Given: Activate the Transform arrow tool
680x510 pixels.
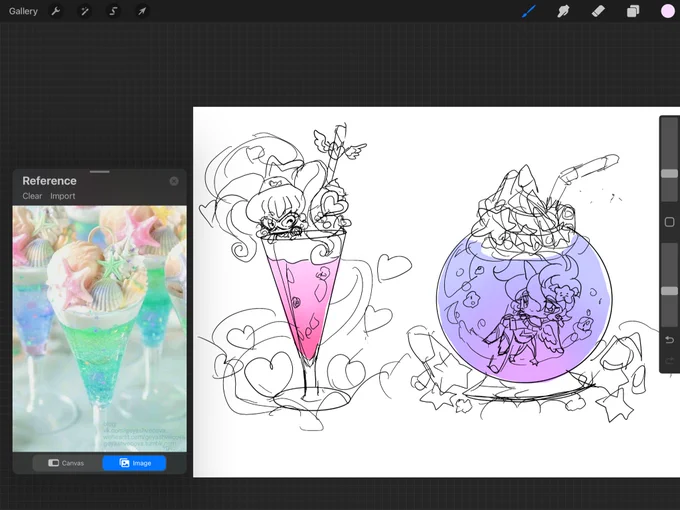Looking at the screenshot, I should pos(142,11).
